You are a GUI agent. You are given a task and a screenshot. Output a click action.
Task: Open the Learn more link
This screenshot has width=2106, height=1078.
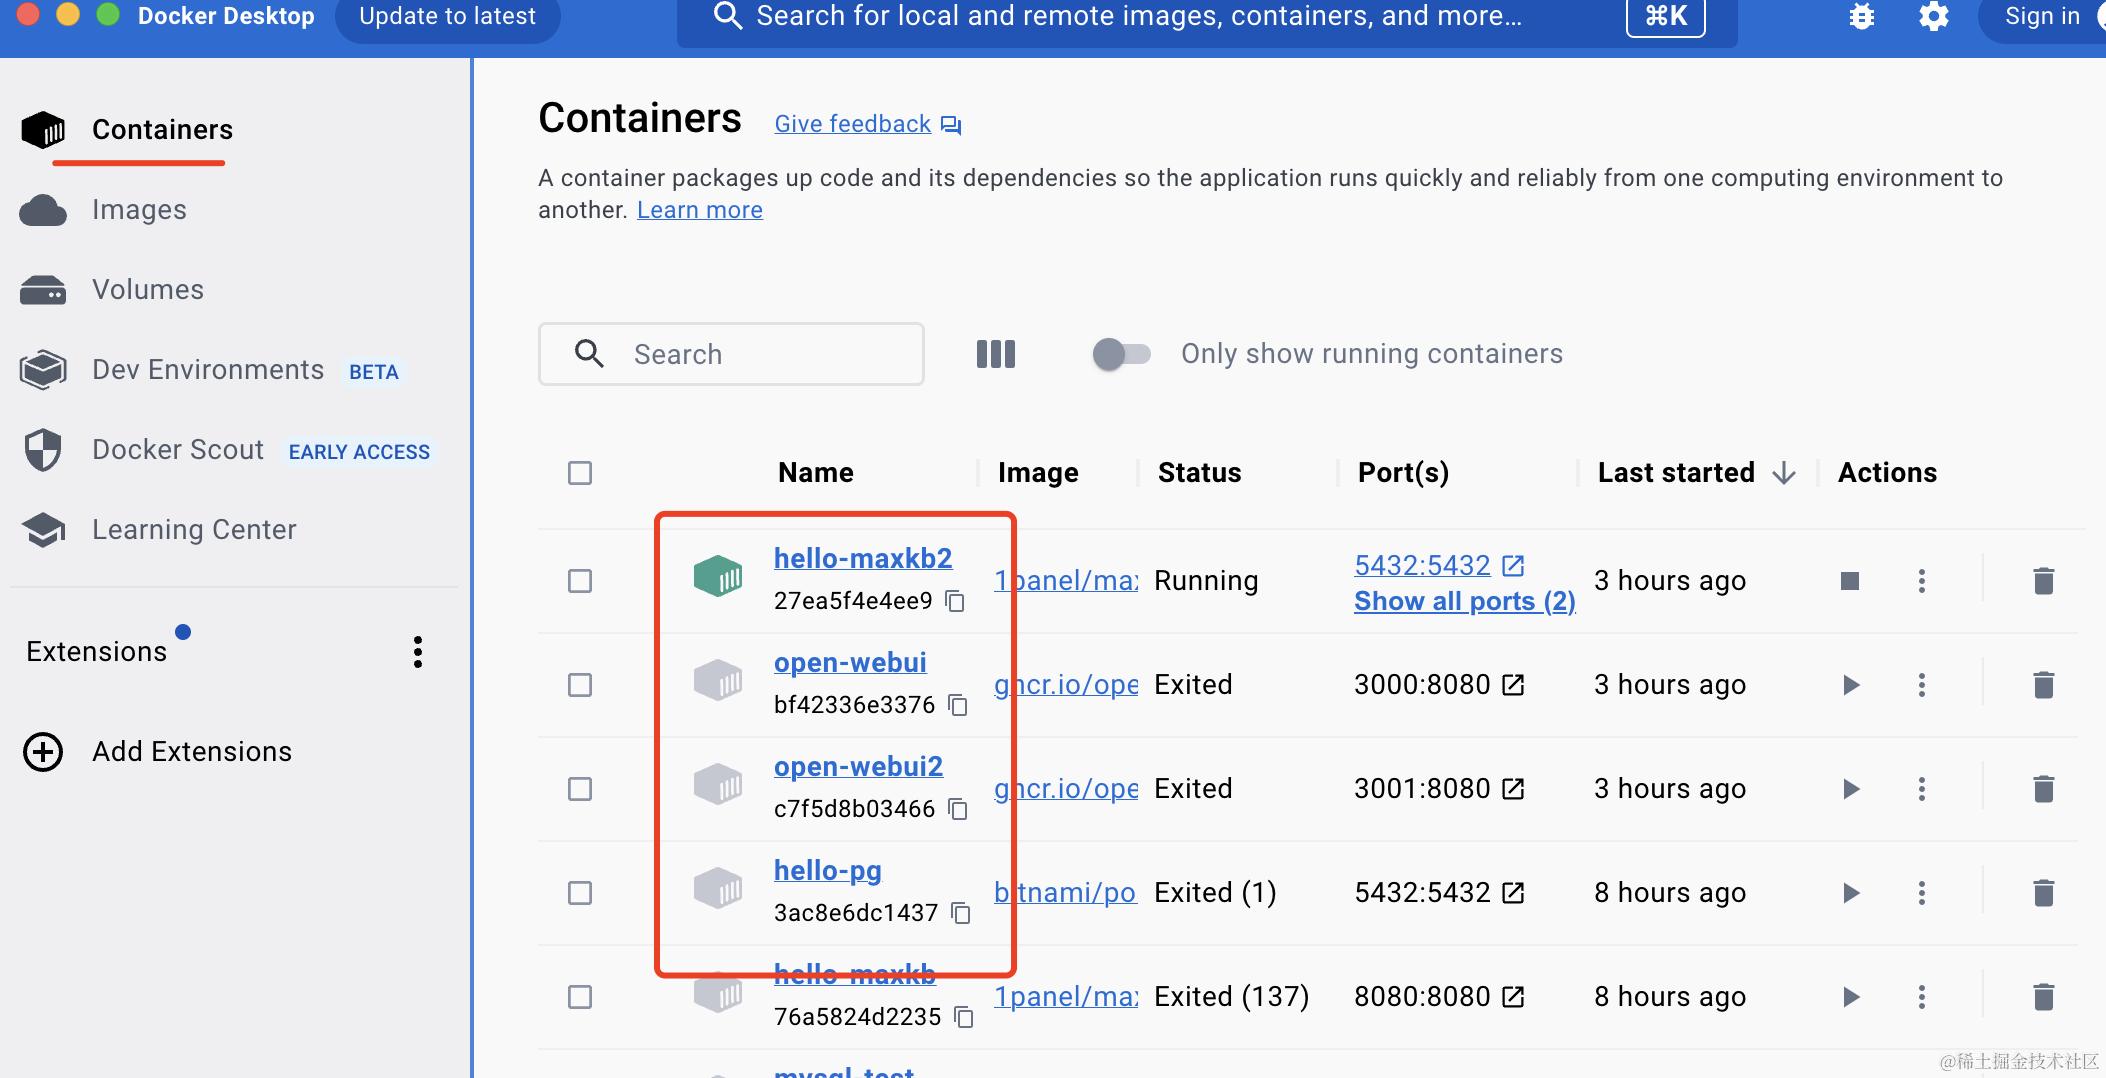700,210
